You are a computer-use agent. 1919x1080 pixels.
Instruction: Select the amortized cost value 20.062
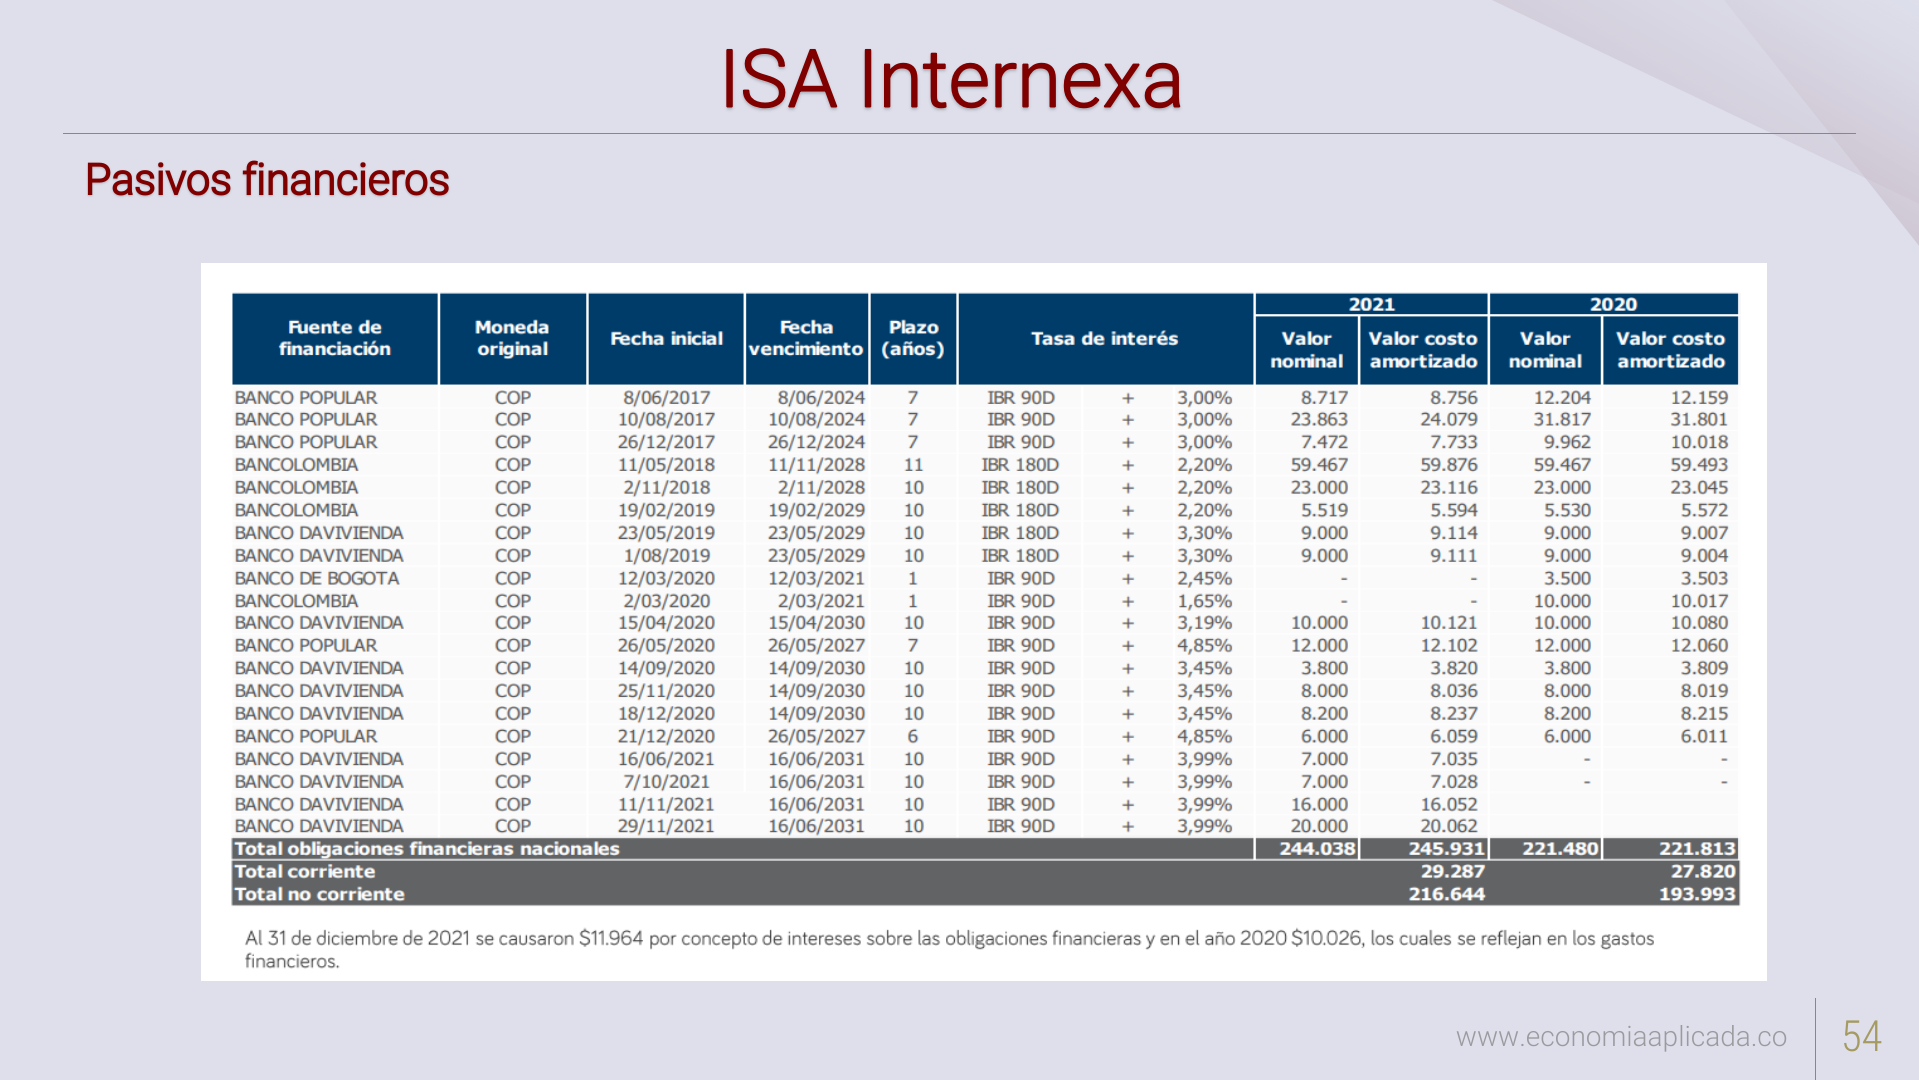(x=1449, y=826)
